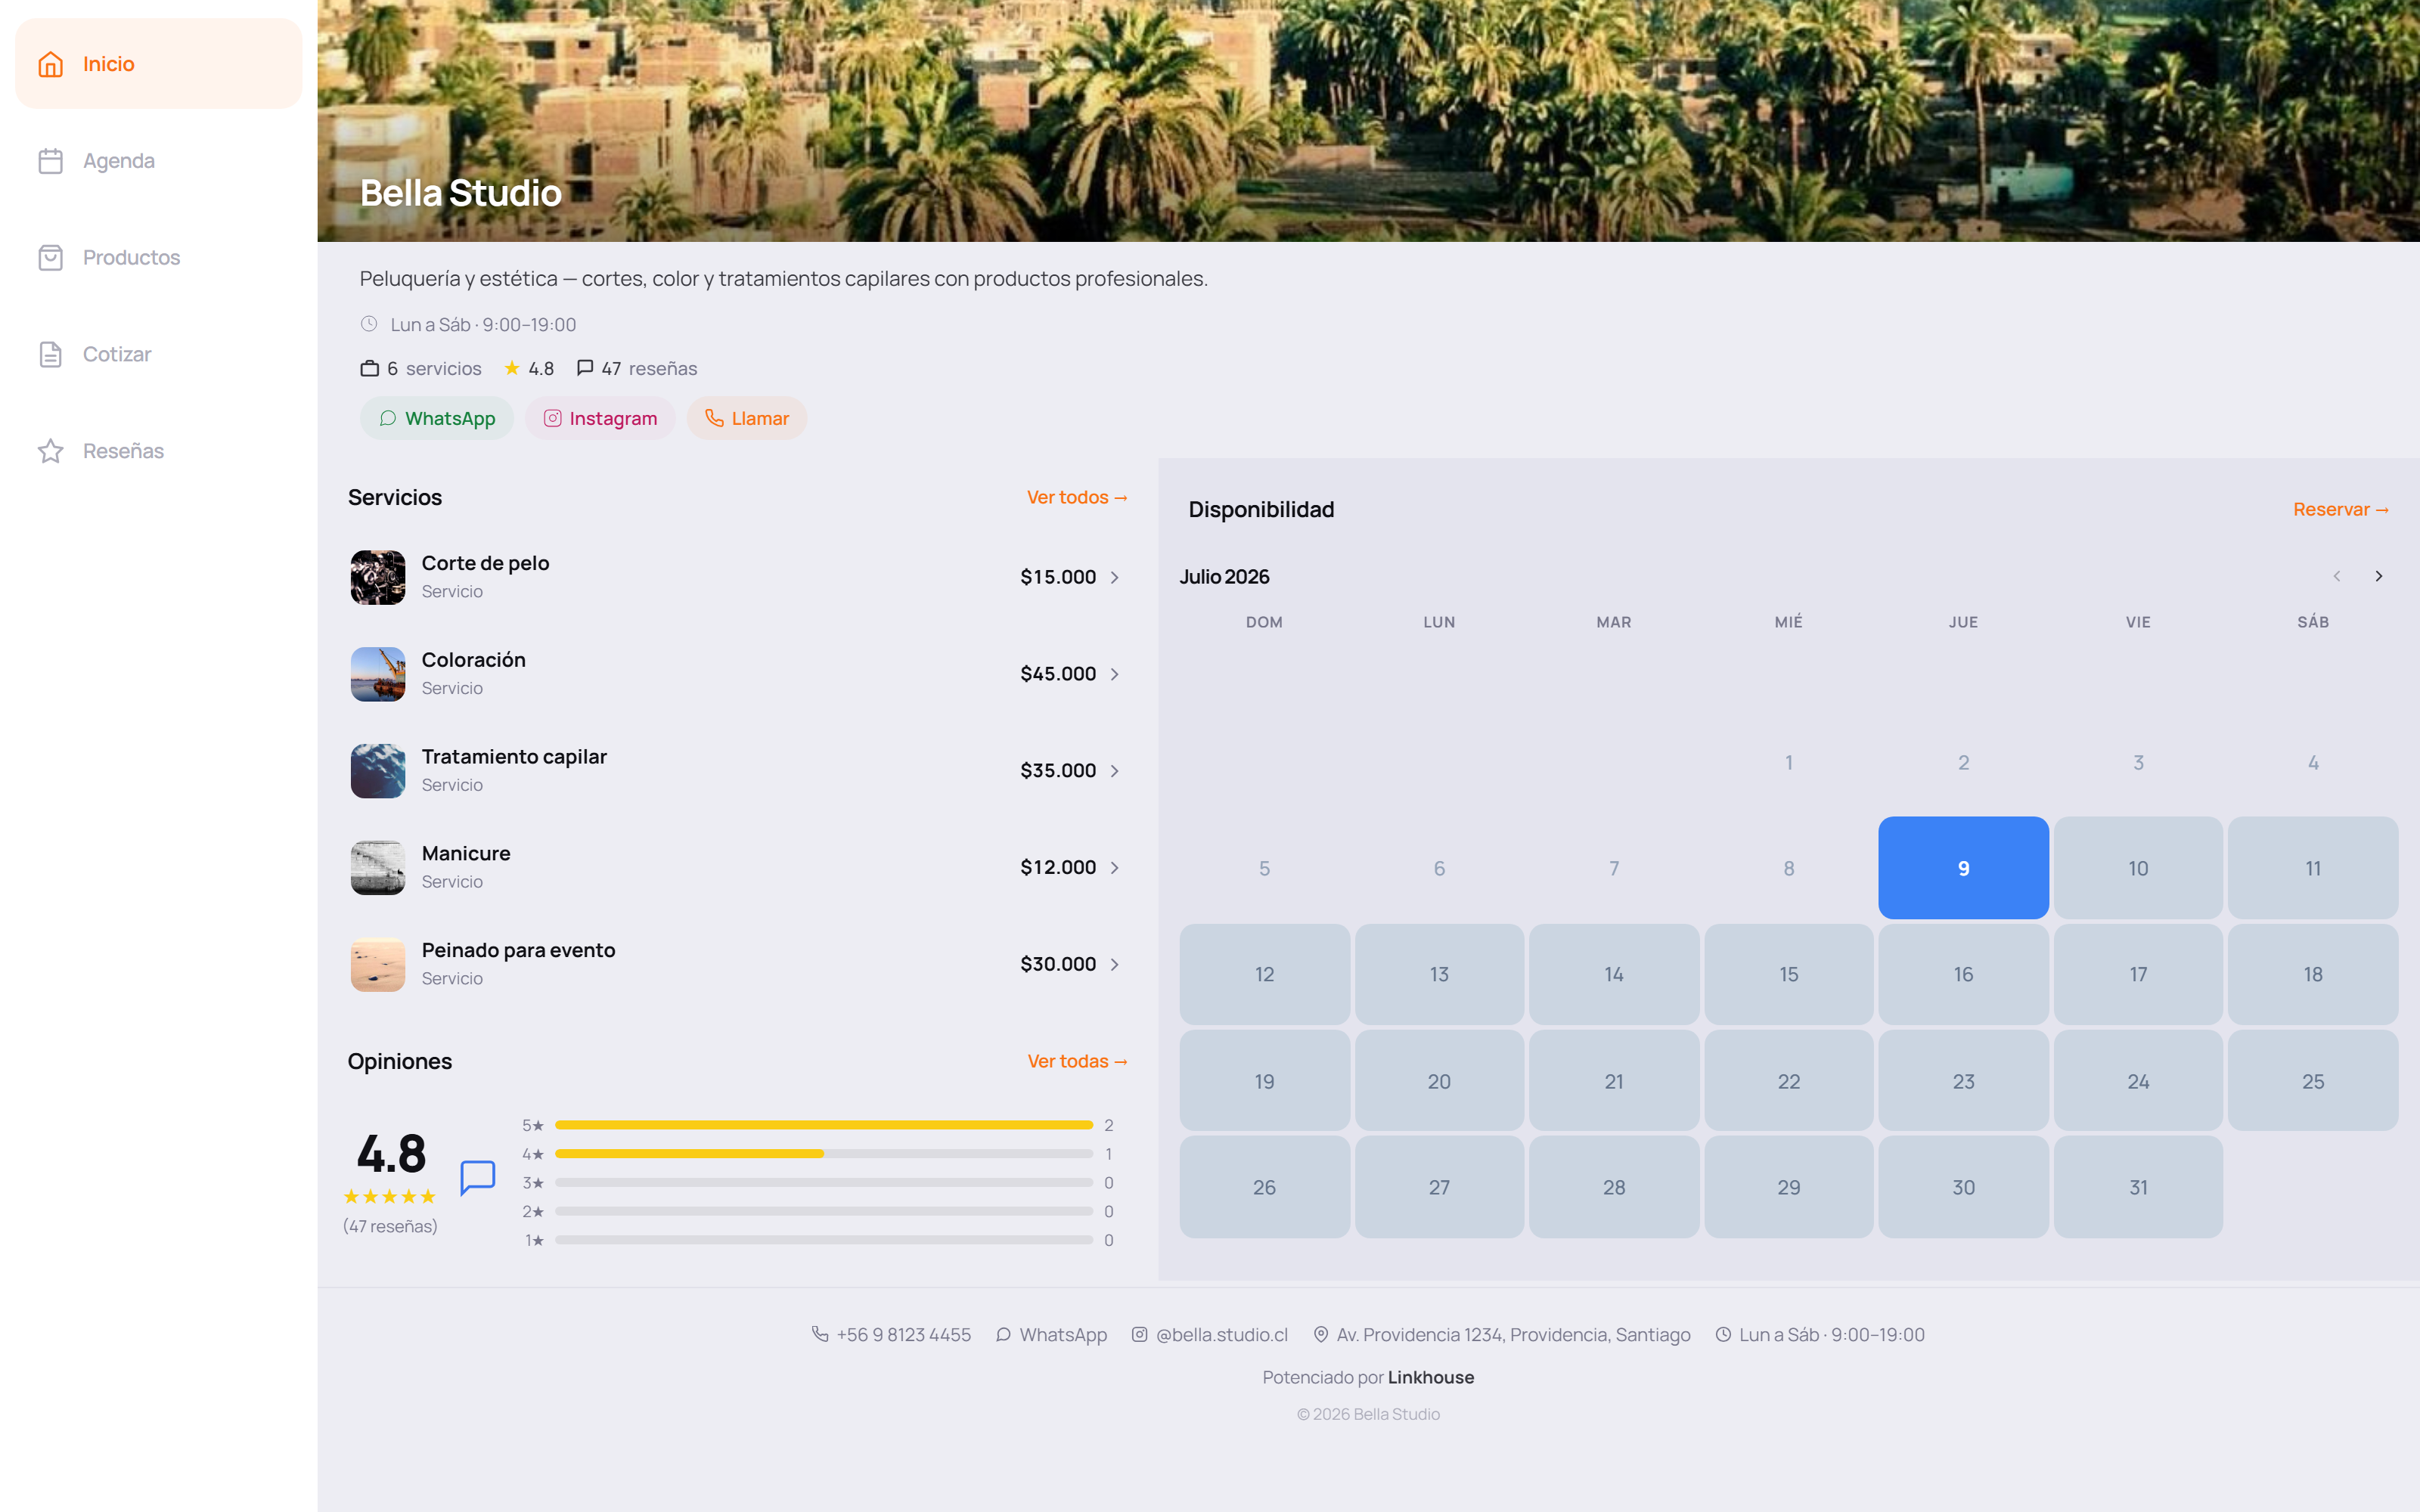Open Peinado para evento chevron
The image size is (2420, 1512).
pyautogui.click(x=1114, y=965)
